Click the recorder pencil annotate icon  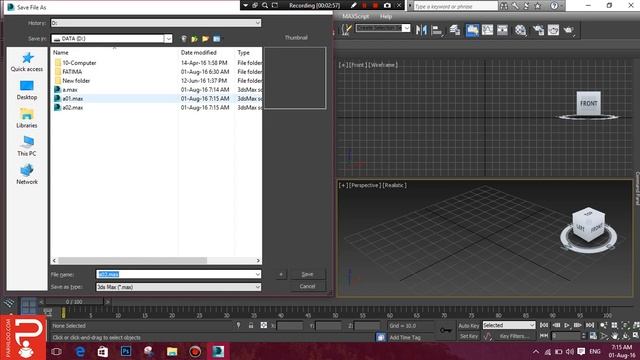click(353, 5)
